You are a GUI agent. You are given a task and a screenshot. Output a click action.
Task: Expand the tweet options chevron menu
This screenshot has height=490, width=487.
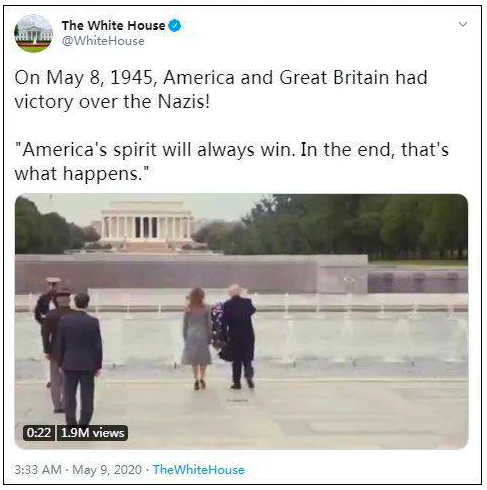point(462,24)
